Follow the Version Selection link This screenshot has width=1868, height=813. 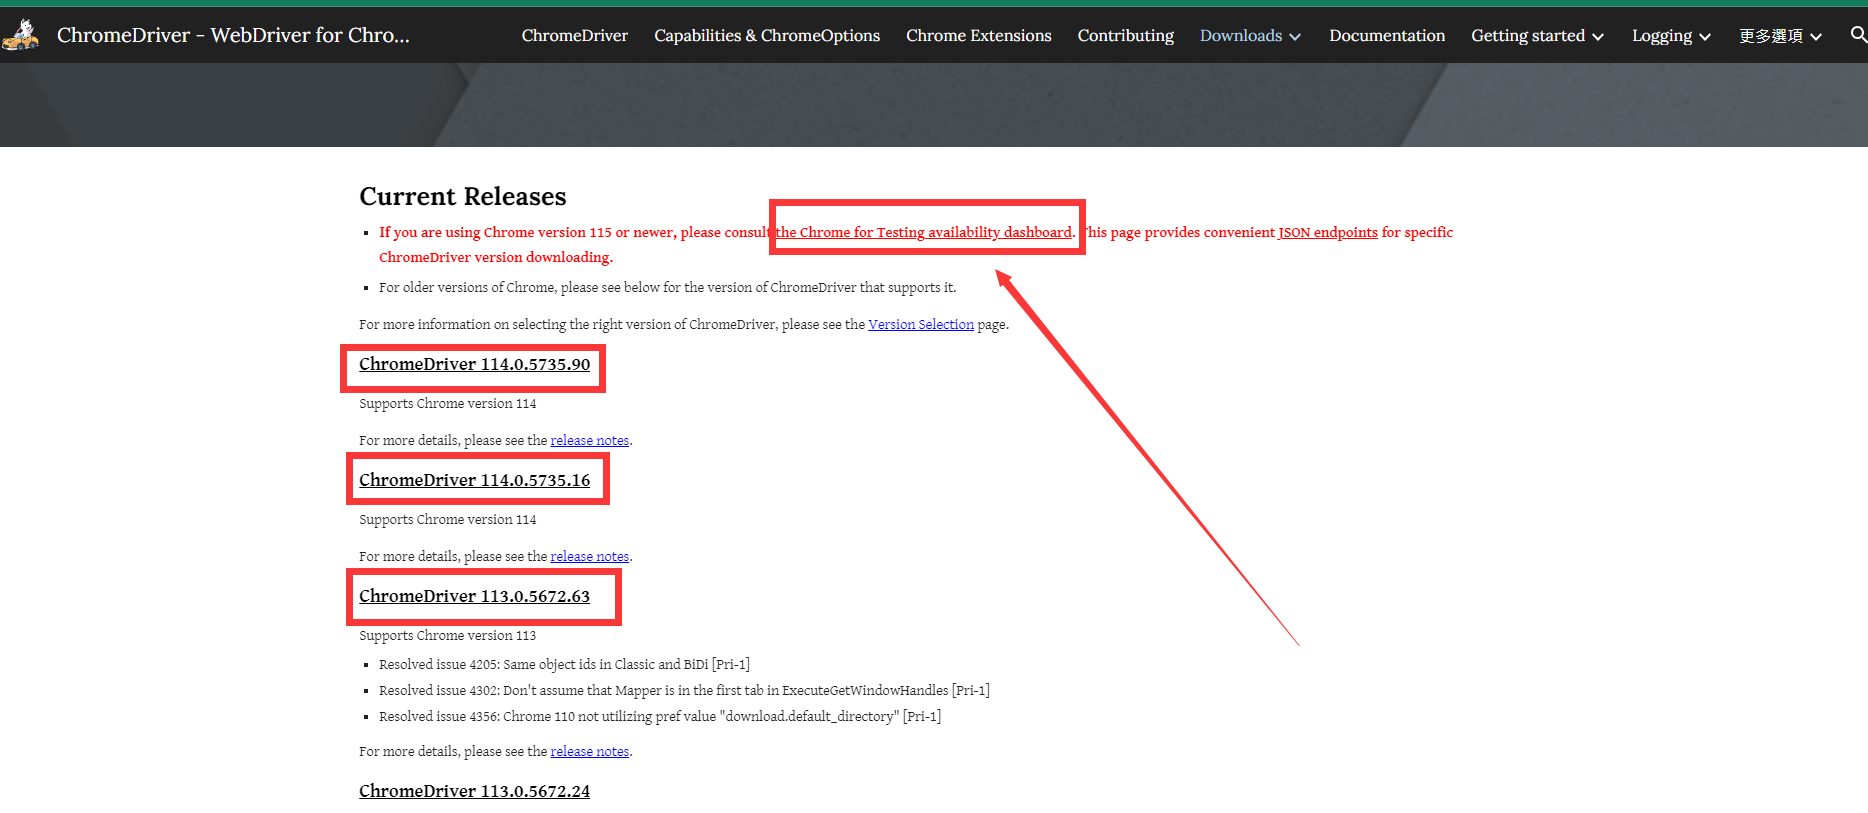pos(921,324)
